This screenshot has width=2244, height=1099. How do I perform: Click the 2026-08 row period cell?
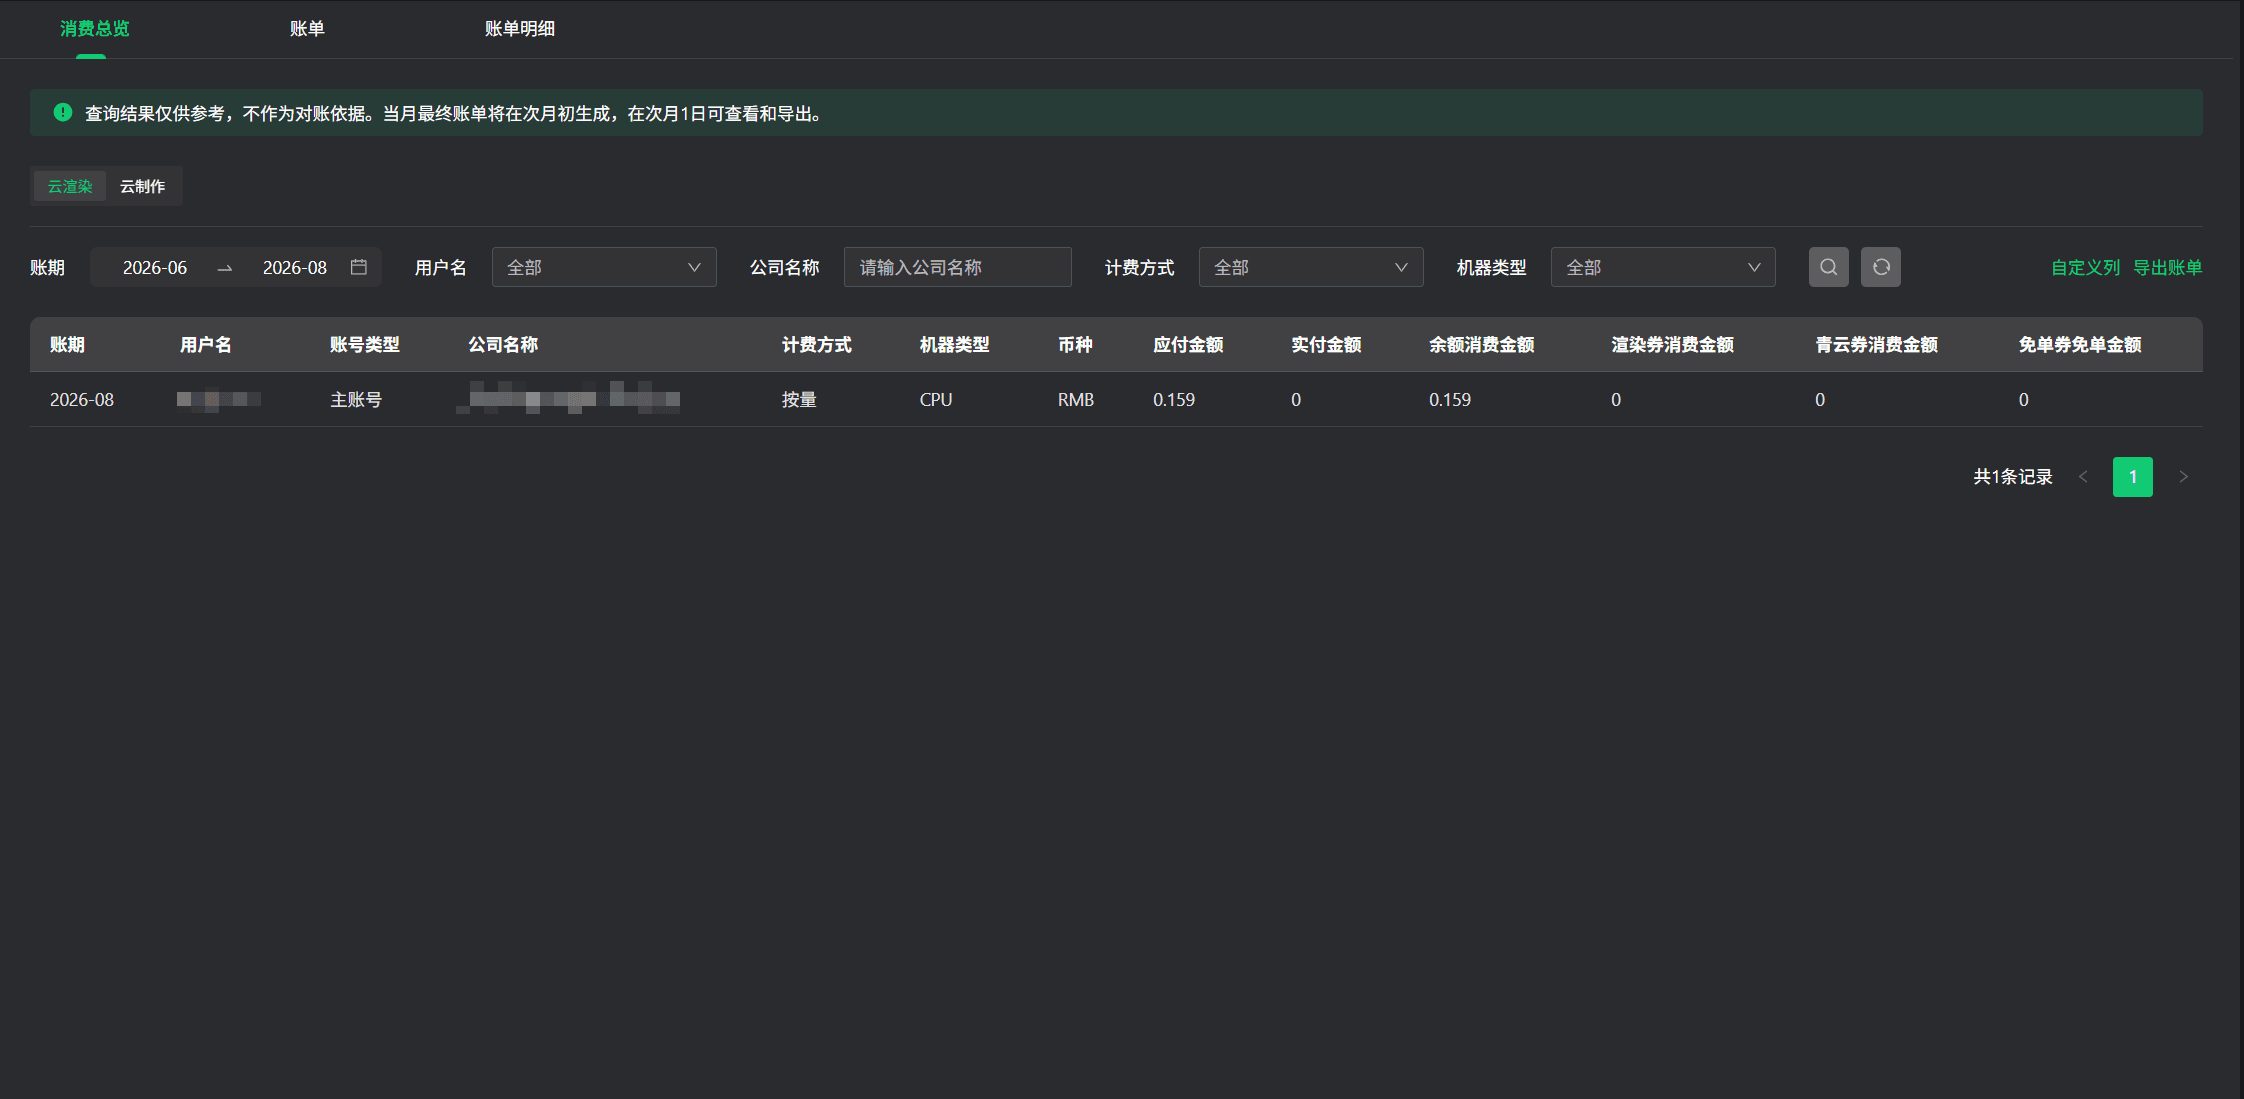point(82,400)
